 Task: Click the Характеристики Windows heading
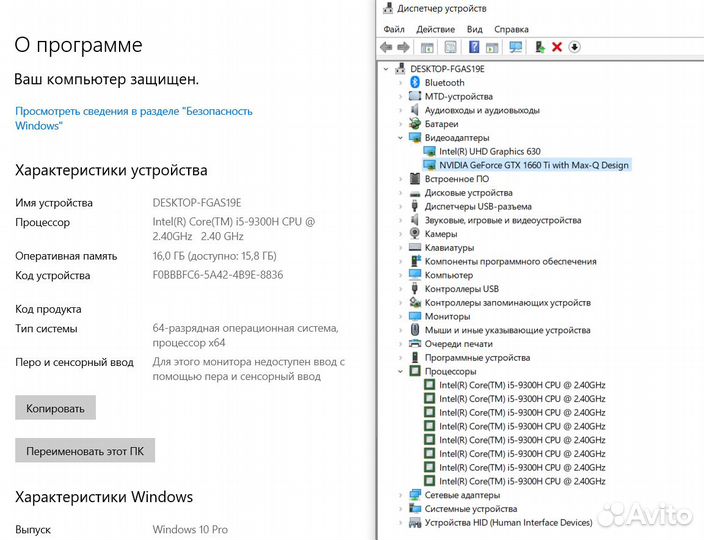point(104,496)
